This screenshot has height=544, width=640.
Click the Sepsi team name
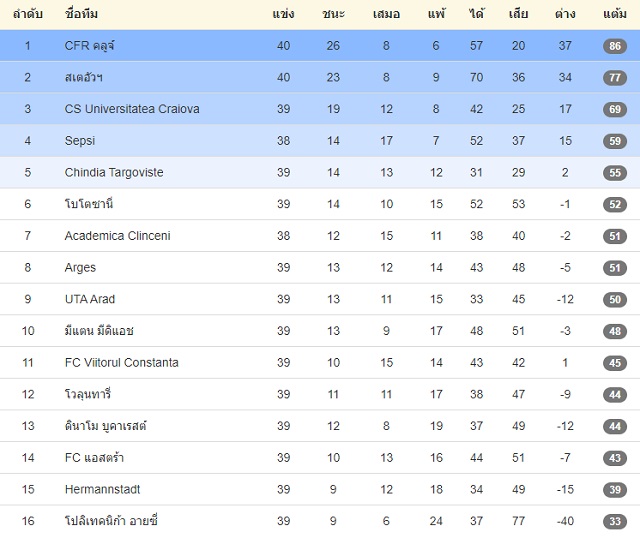(x=80, y=141)
